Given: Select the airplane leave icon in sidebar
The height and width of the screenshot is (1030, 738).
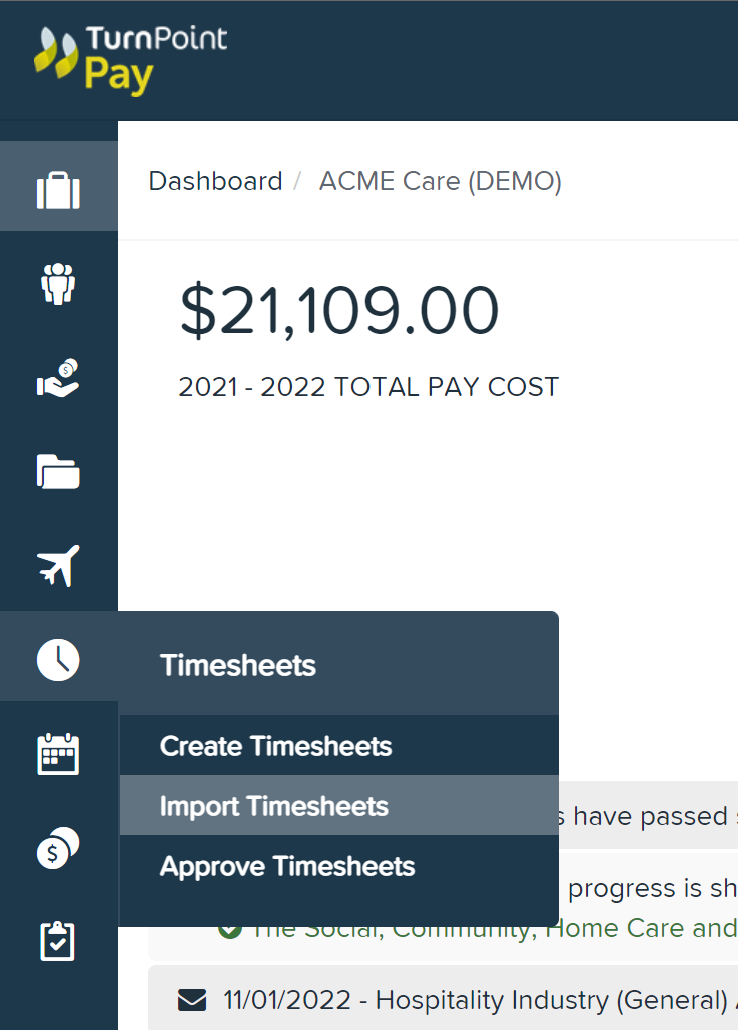Looking at the screenshot, I should (x=57, y=564).
